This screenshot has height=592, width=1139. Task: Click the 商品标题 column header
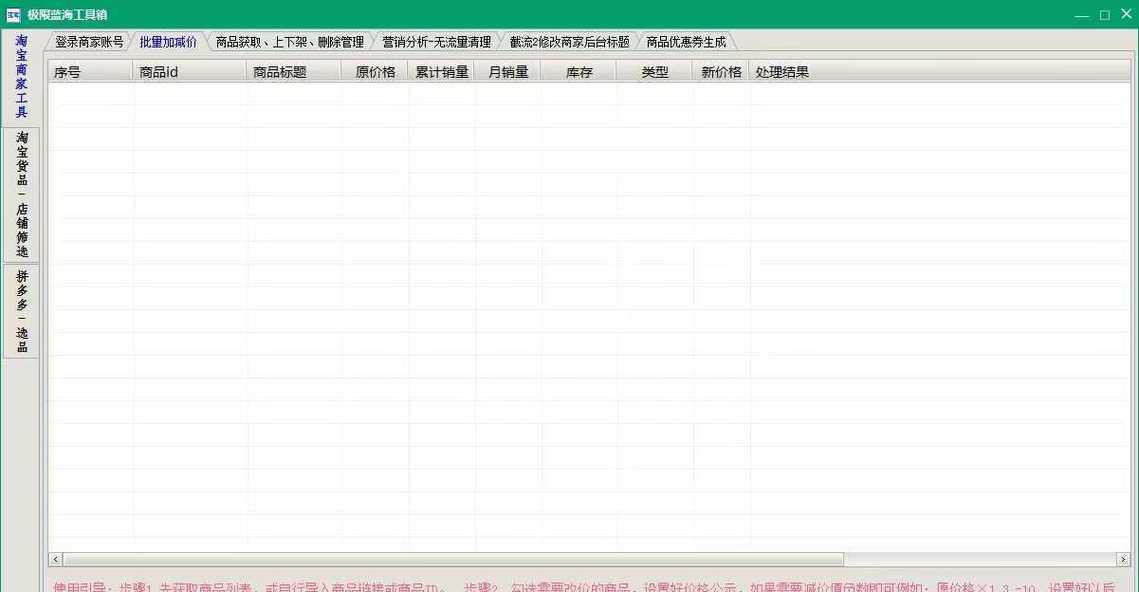[293, 72]
